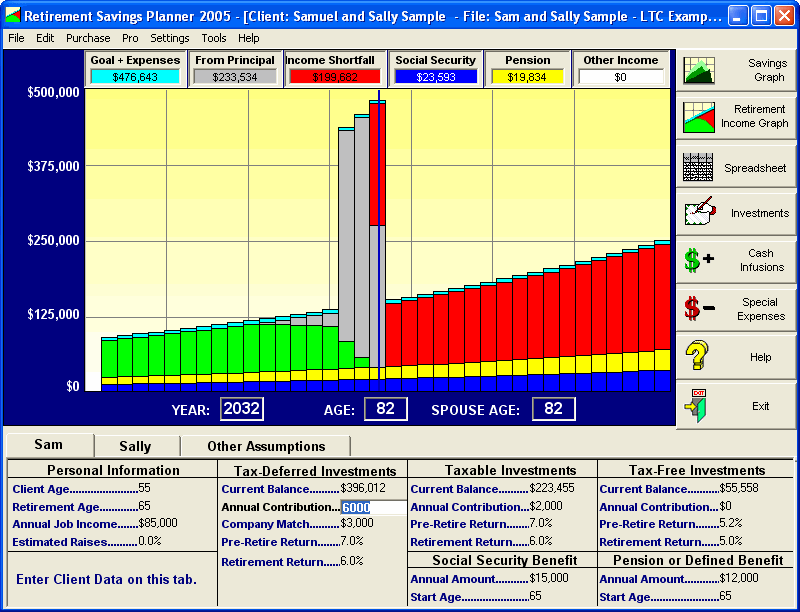Select Taxable Investments Retirement Return 6.0%

[541, 541]
